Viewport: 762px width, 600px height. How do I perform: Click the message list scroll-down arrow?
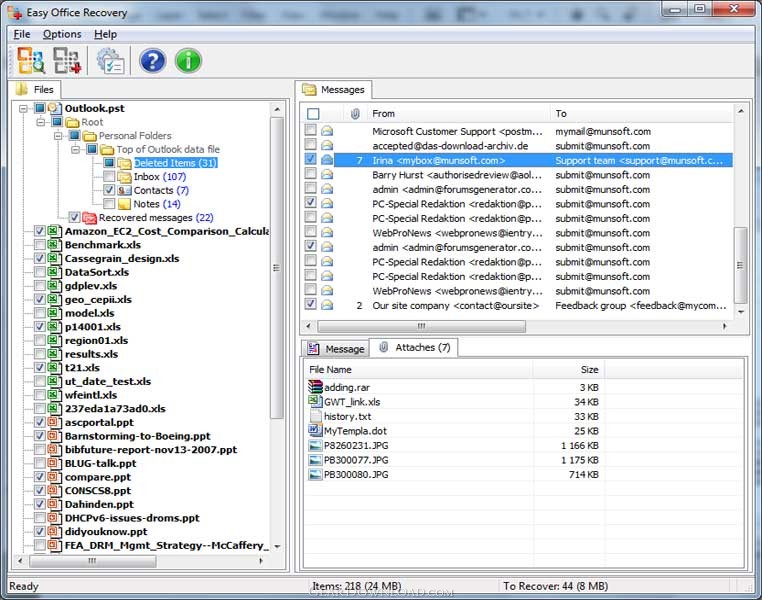(741, 312)
